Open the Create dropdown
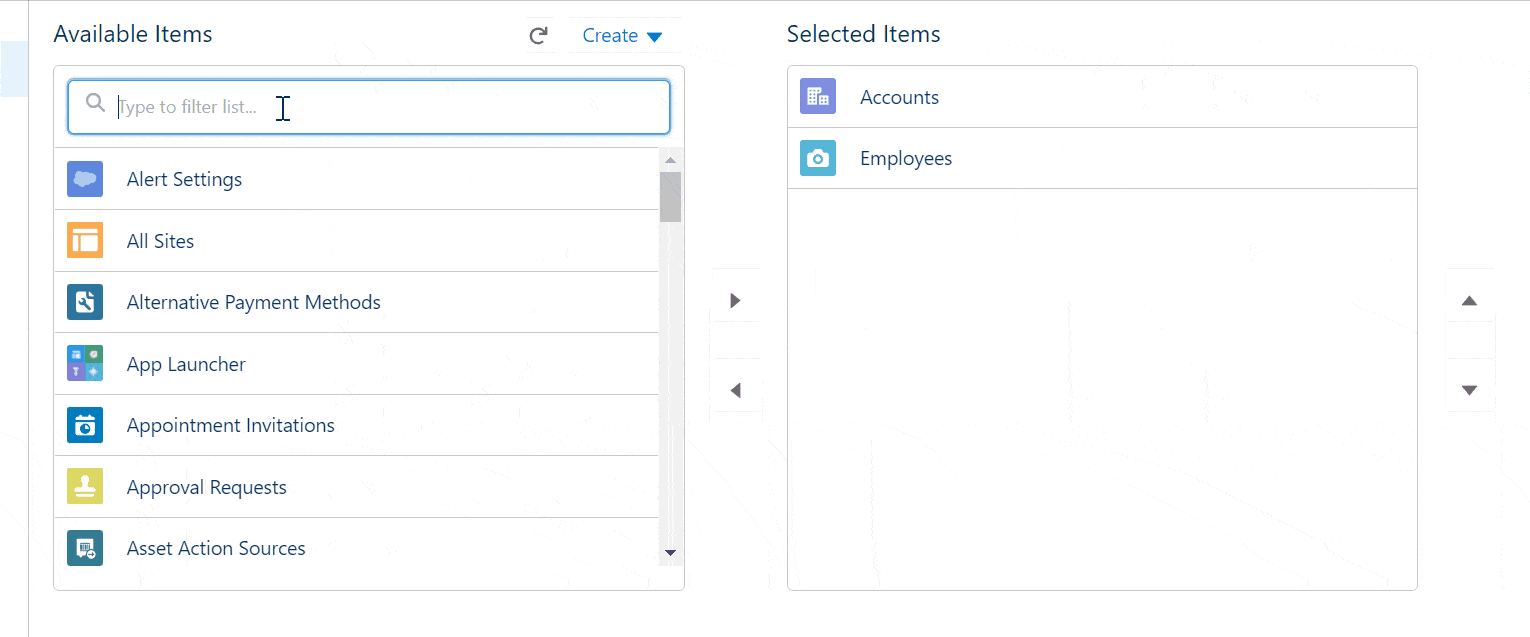This screenshot has height=637, width=1530. coord(621,34)
